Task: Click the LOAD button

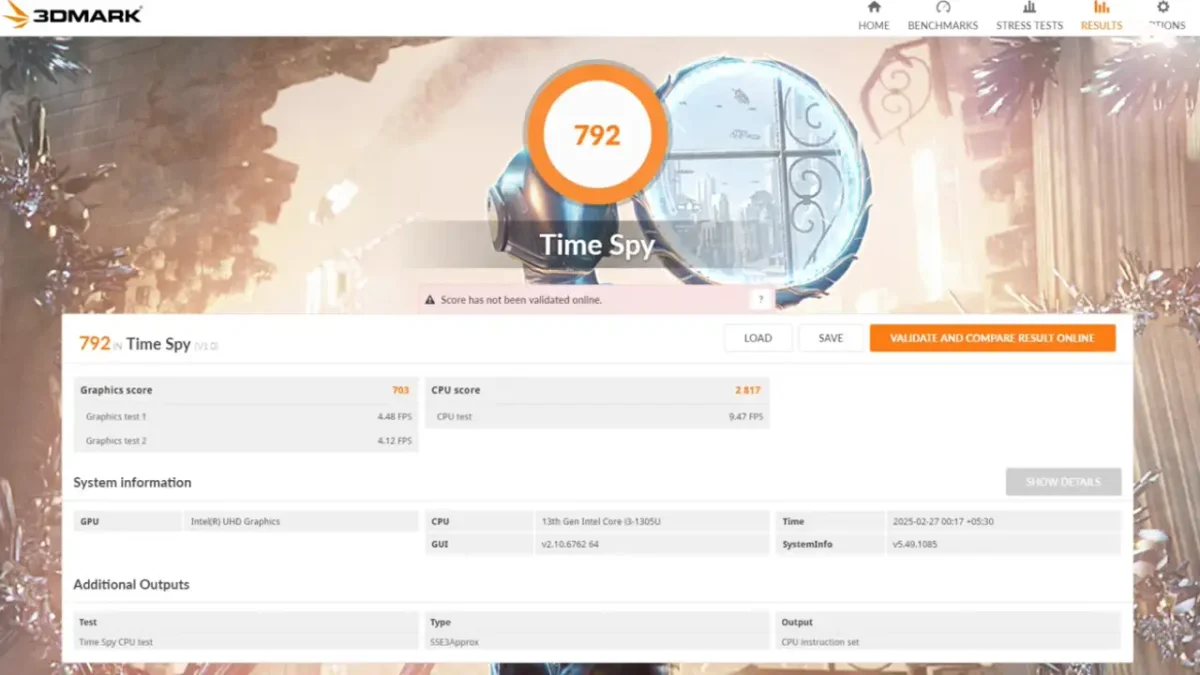Action: point(758,338)
